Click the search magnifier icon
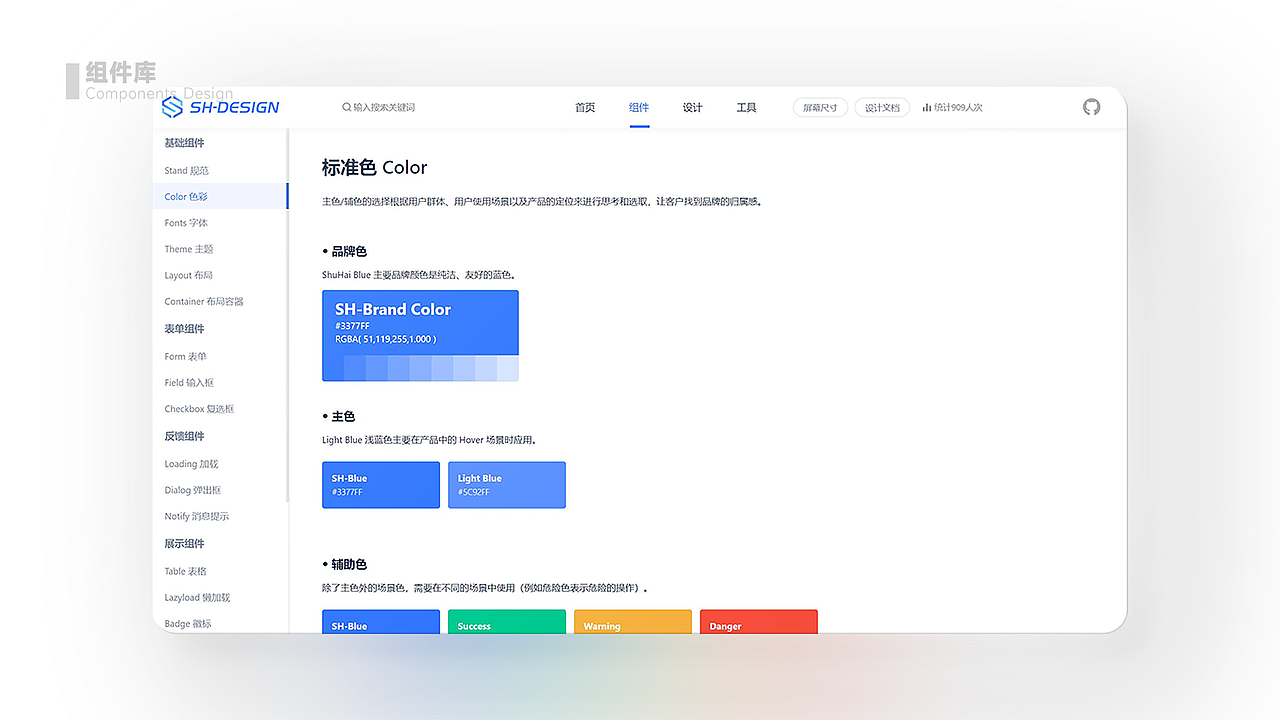The image size is (1280, 720). [347, 107]
